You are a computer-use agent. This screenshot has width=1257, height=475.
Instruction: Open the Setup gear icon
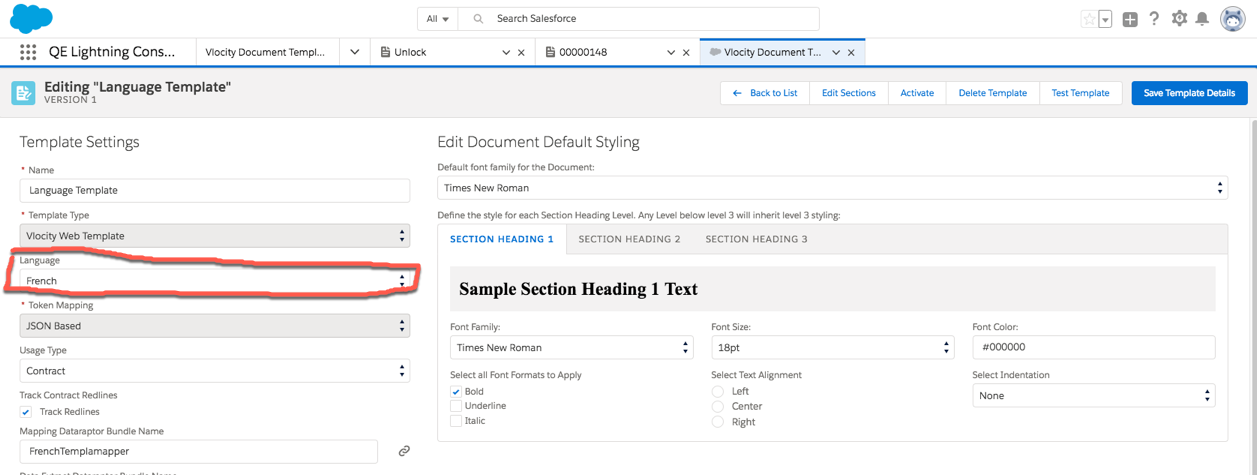pos(1179,19)
